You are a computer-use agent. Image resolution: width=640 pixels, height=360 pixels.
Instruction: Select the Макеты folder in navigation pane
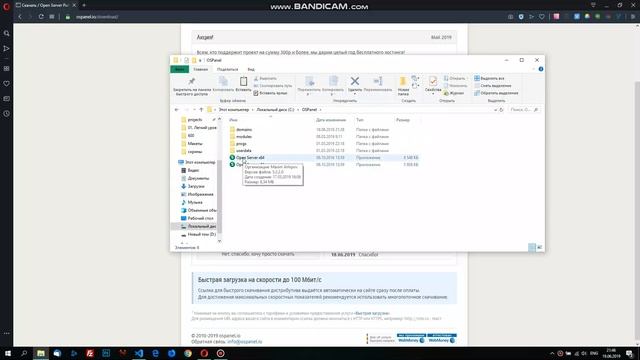pyautogui.click(x=195, y=144)
